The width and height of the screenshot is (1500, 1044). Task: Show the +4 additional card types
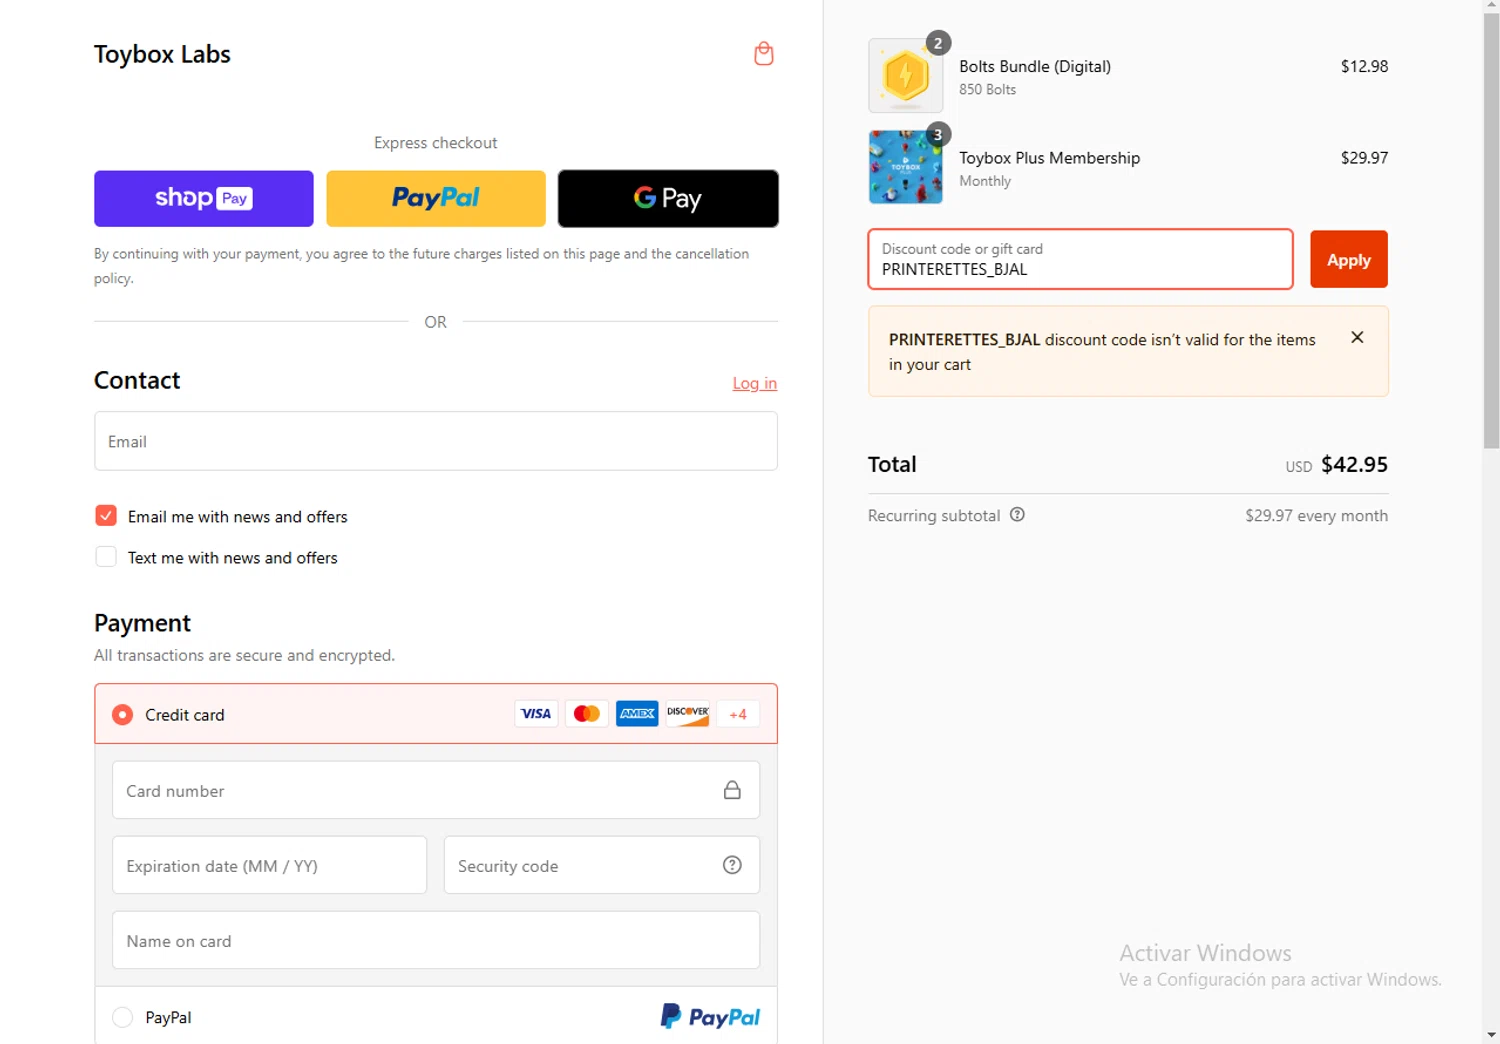(738, 714)
